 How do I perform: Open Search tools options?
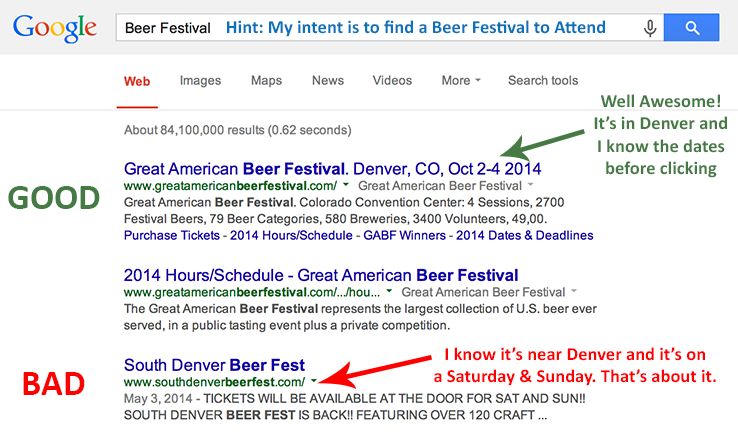[x=542, y=81]
